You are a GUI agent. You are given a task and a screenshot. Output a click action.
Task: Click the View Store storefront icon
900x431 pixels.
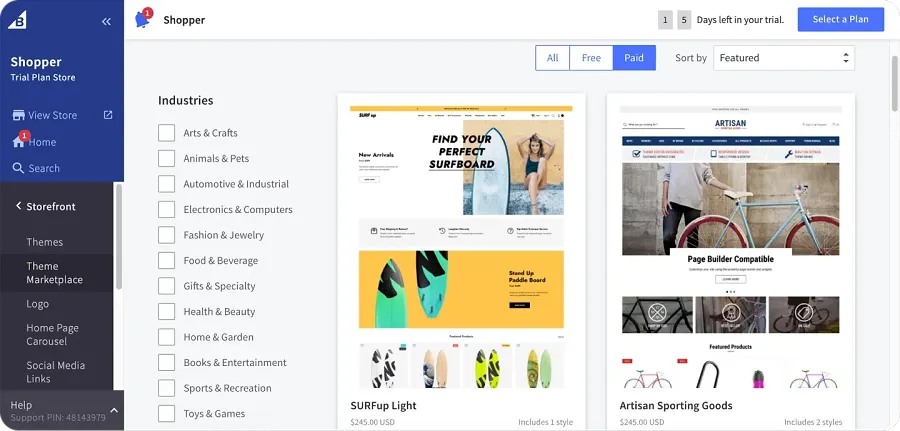tap(18, 115)
